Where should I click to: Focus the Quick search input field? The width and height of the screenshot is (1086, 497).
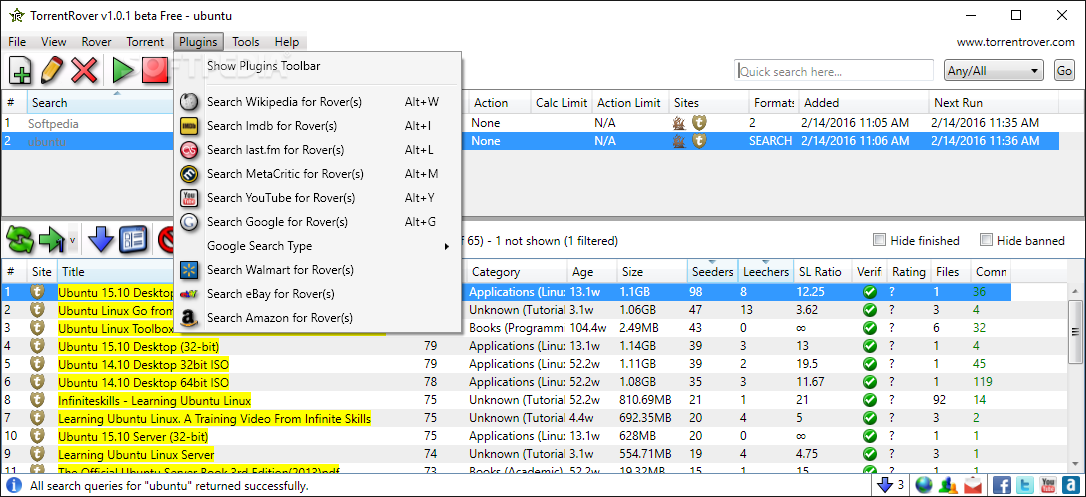834,71
